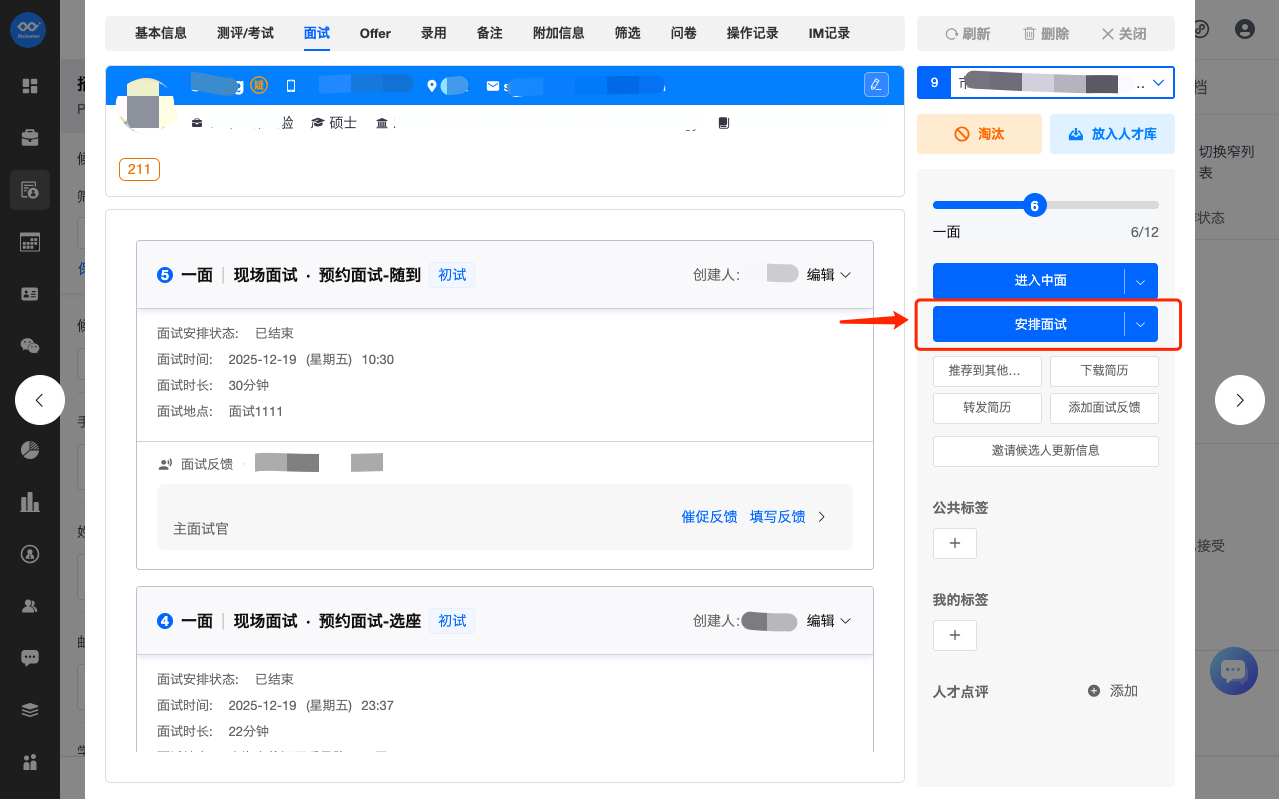Open the two-people group icon in sidebar
This screenshot has width=1279, height=799.
coord(30,605)
